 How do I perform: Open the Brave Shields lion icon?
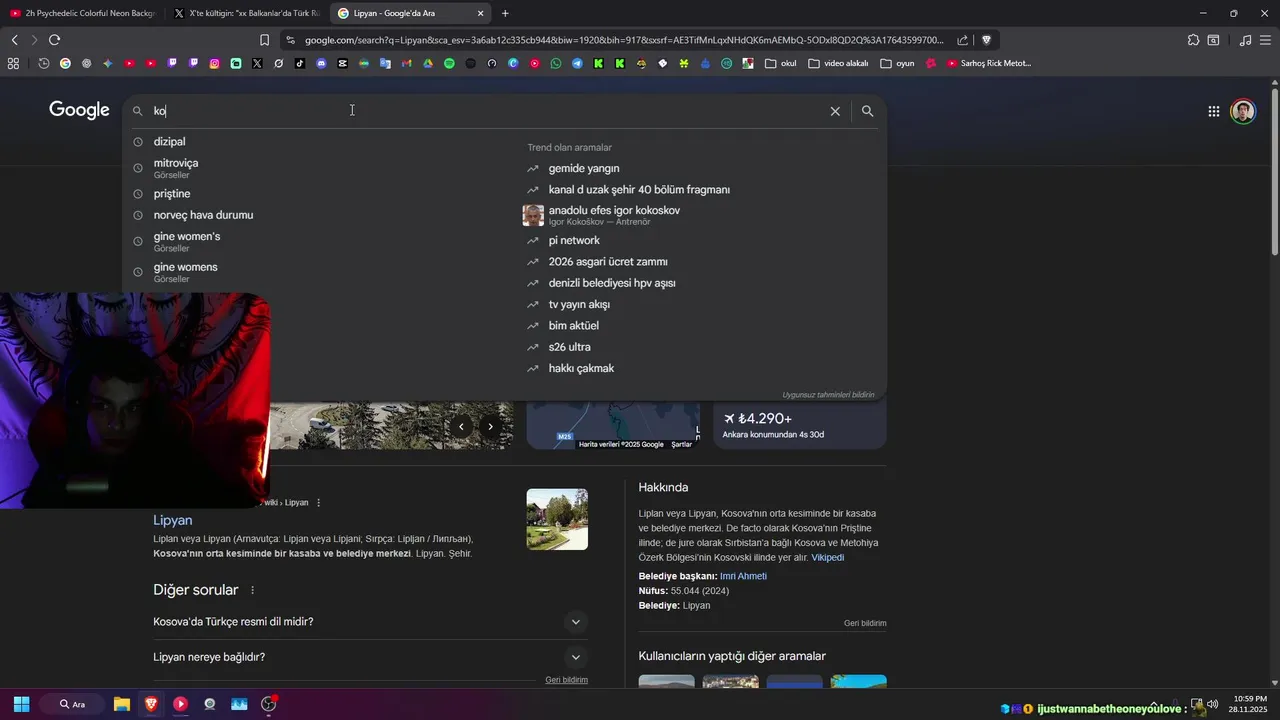point(986,40)
